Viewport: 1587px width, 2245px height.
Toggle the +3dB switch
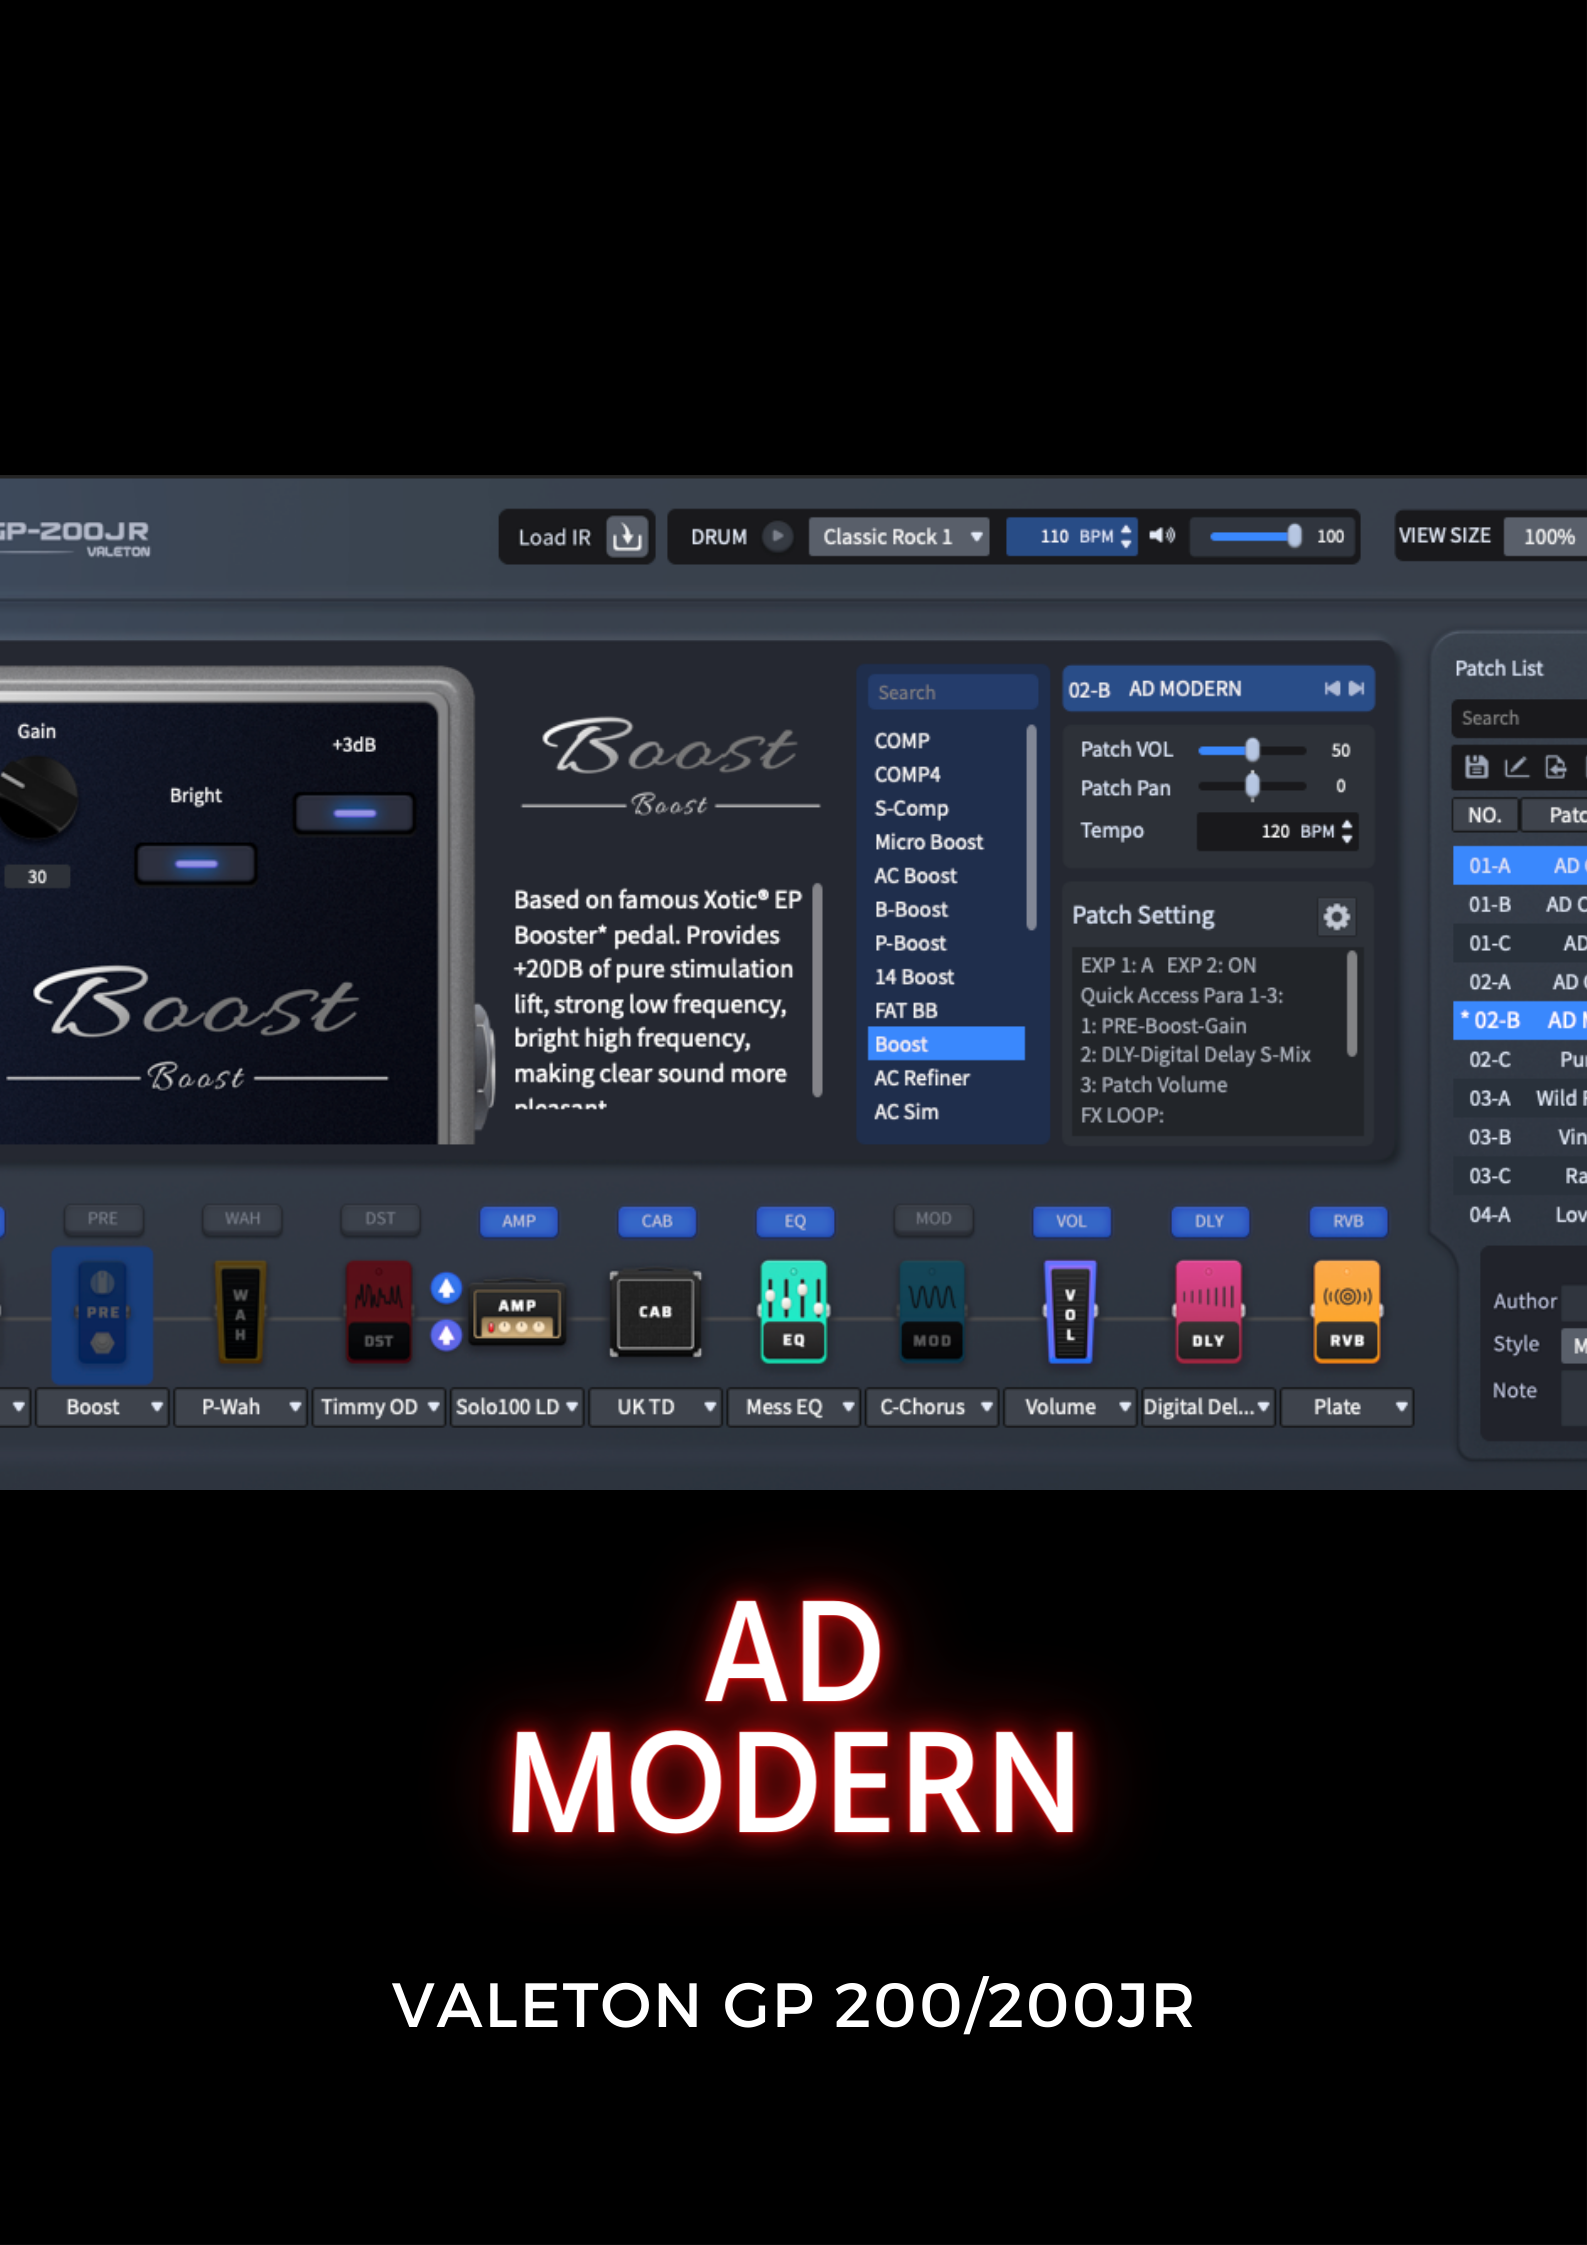click(354, 813)
